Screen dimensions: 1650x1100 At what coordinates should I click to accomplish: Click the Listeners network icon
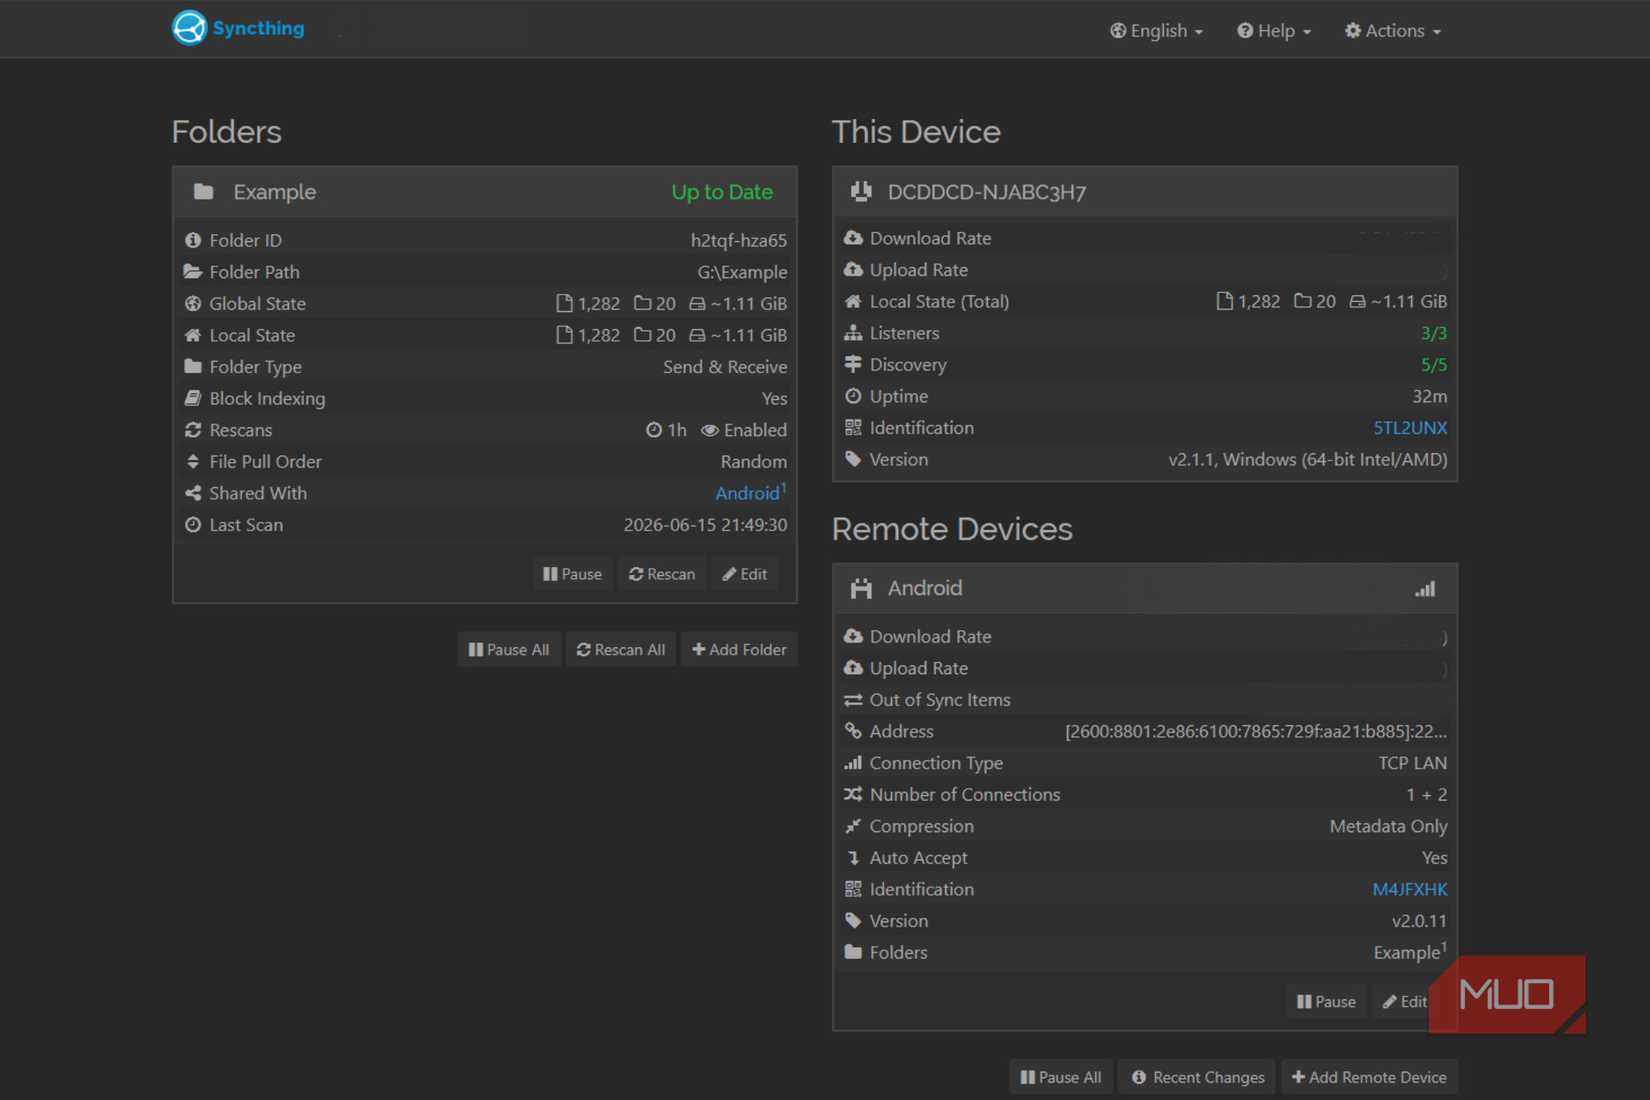(853, 333)
